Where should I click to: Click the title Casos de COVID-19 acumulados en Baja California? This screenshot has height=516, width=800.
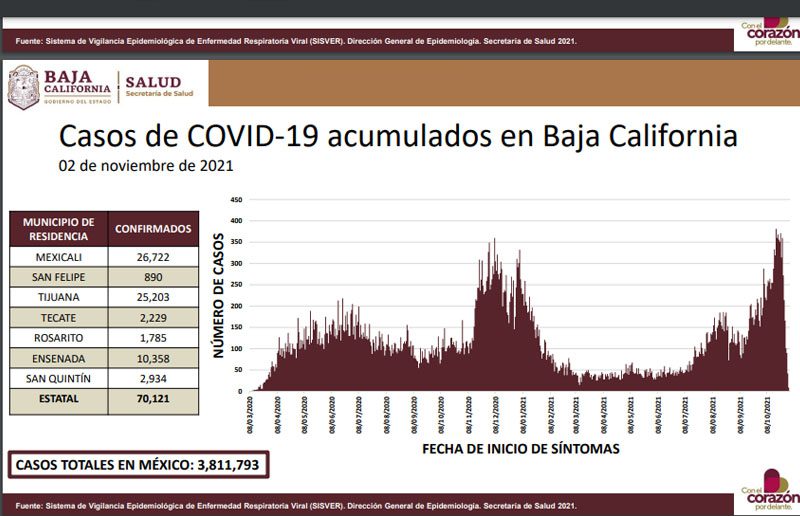(398, 136)
